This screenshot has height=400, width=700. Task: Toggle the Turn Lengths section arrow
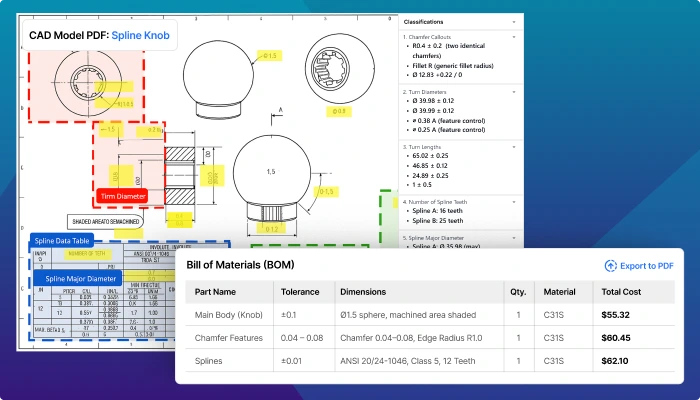point(514,147)
